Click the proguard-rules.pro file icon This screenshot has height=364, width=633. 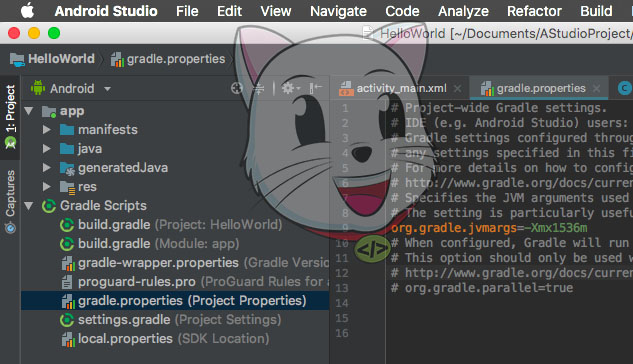(x=67, y=282)
